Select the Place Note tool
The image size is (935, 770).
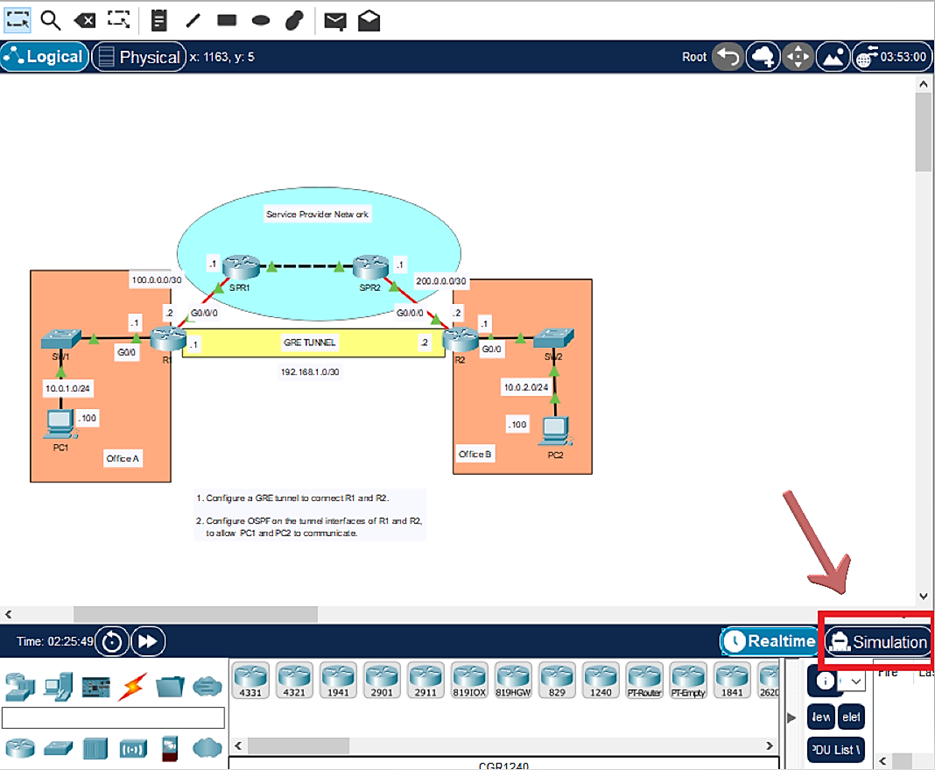click(x=158, y=19)
